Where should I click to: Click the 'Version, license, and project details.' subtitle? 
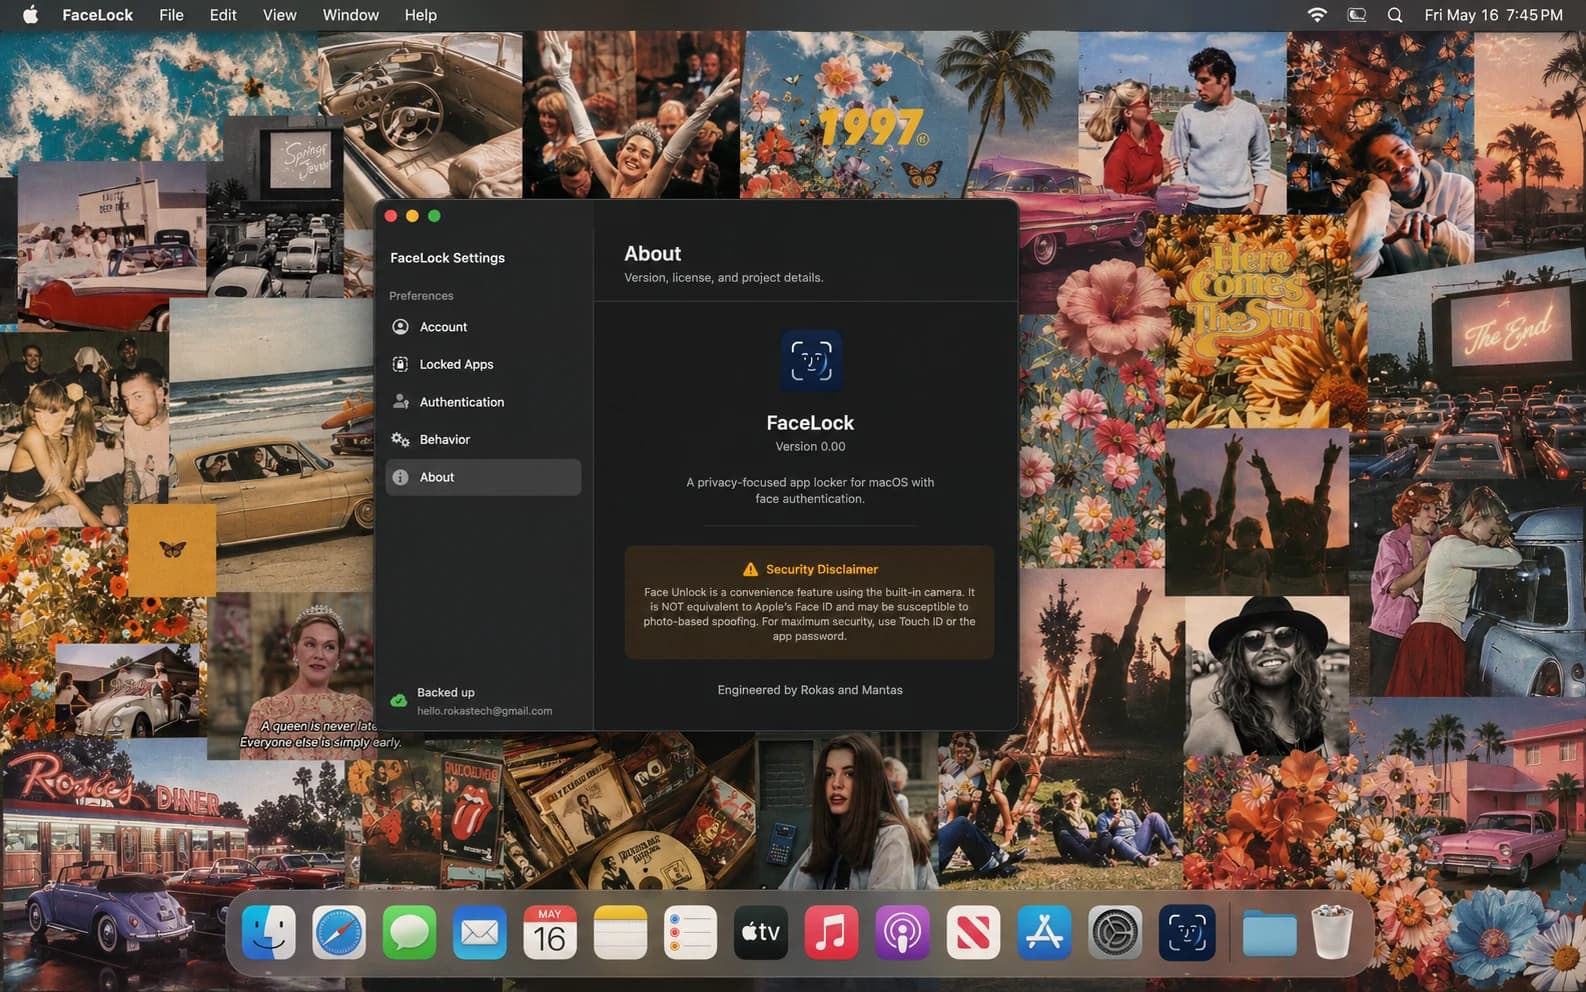tap(724, 278)
